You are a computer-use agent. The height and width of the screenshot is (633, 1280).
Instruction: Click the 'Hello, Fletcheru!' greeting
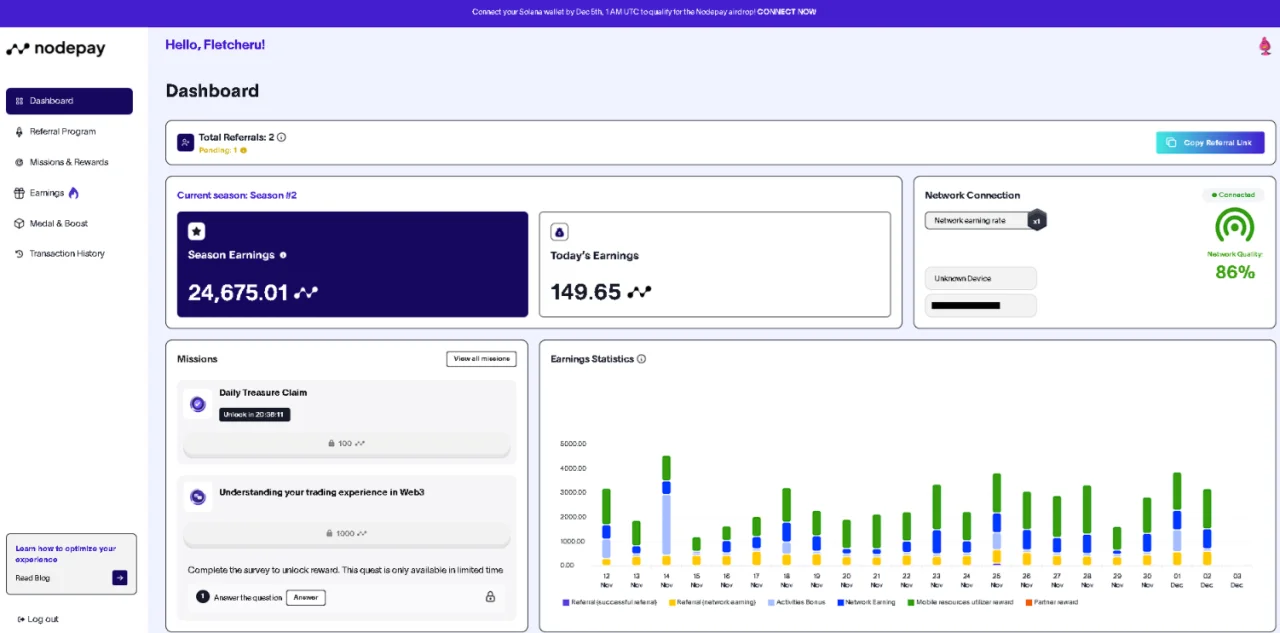(x=215, y=45)
